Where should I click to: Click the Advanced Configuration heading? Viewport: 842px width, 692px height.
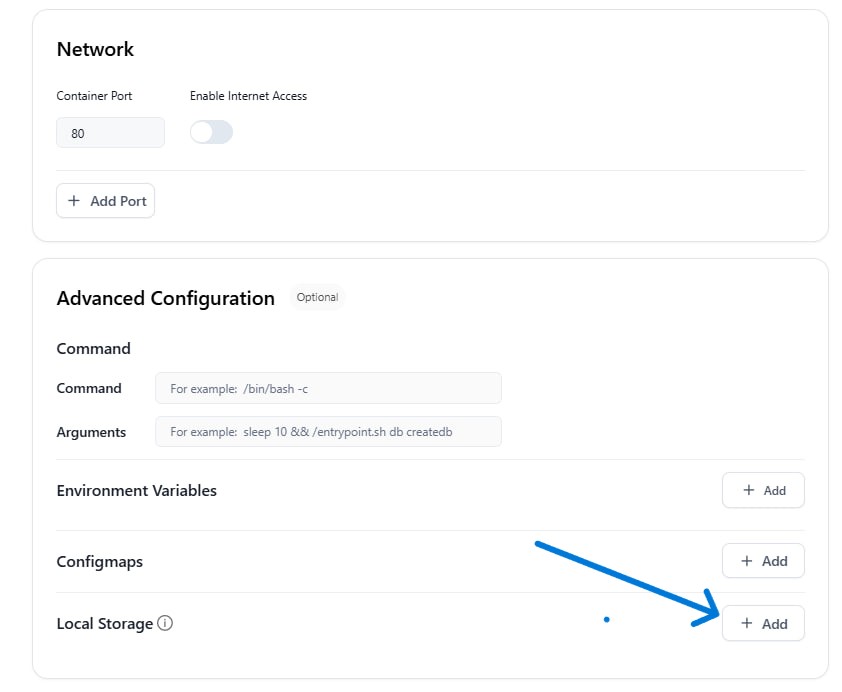(165, 298)
